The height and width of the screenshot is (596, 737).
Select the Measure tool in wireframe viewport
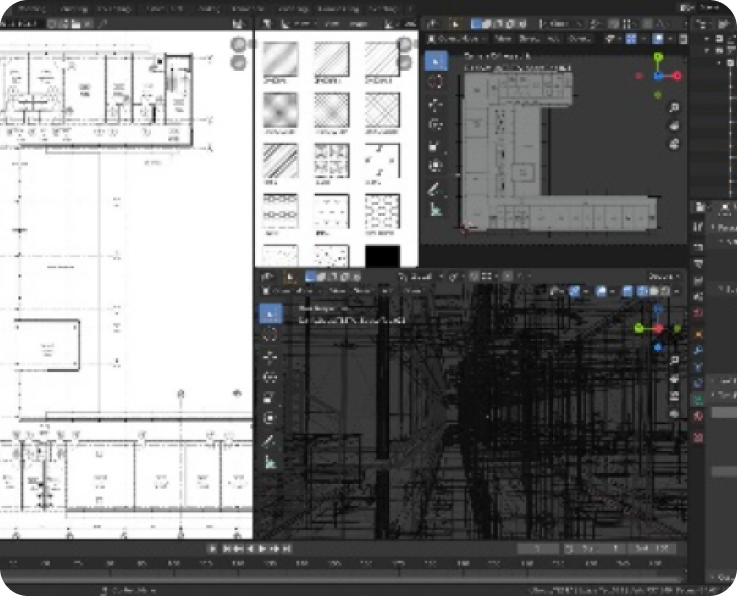pos(270,462)
